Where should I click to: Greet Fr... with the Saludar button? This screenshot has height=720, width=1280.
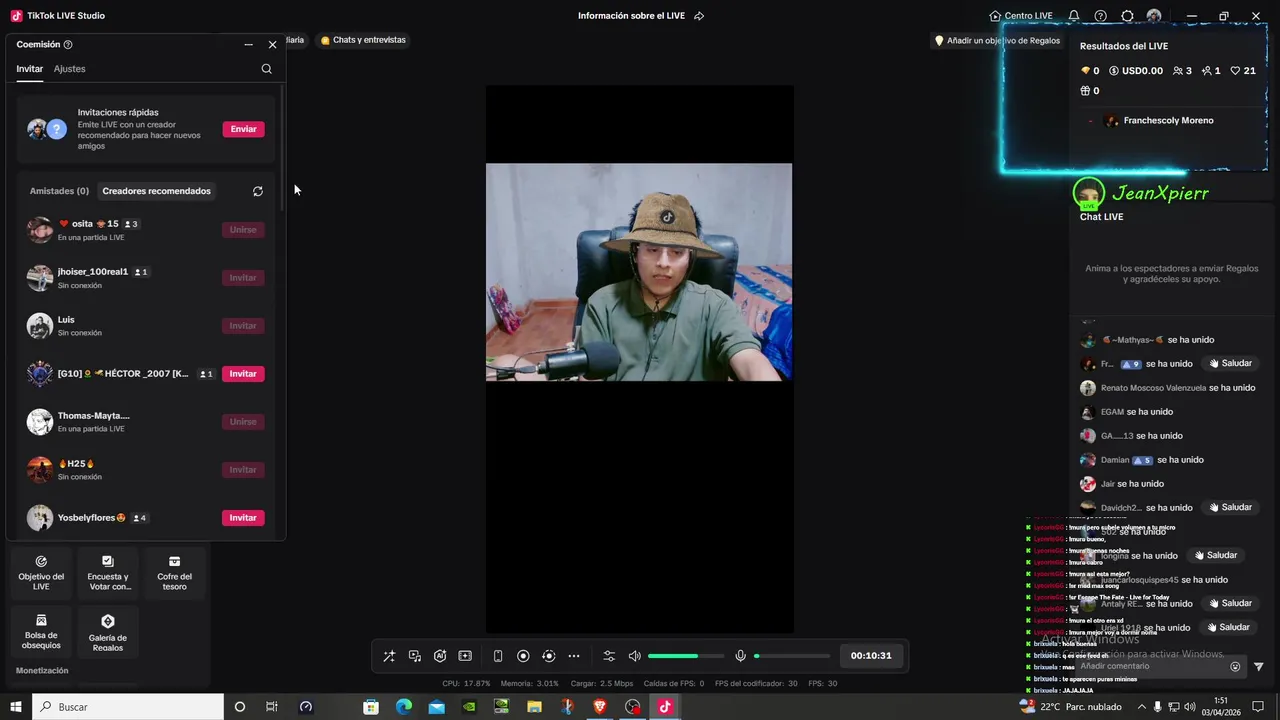(x=1230, y=364)
